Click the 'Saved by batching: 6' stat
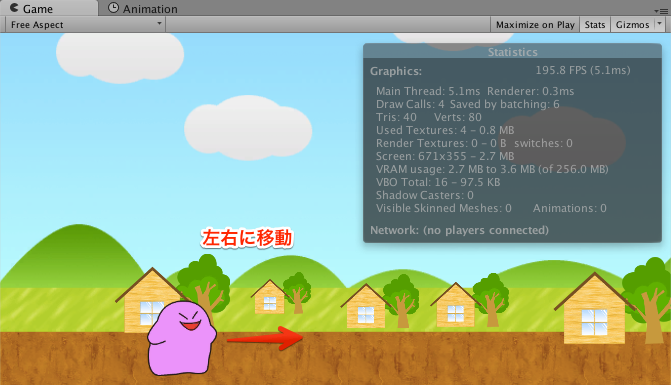Screen dimensions: 671x385 [x=505, y=104]
